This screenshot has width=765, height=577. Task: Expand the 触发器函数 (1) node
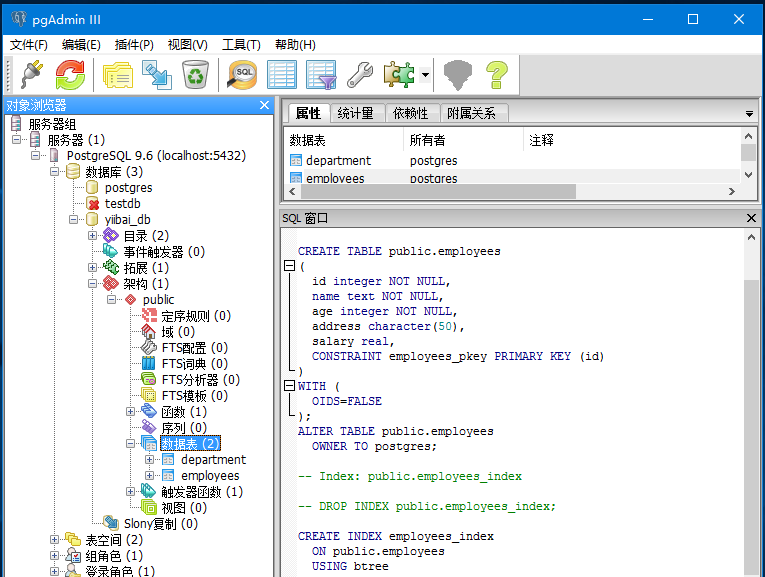pyautogui.click(x=131, y=491)
